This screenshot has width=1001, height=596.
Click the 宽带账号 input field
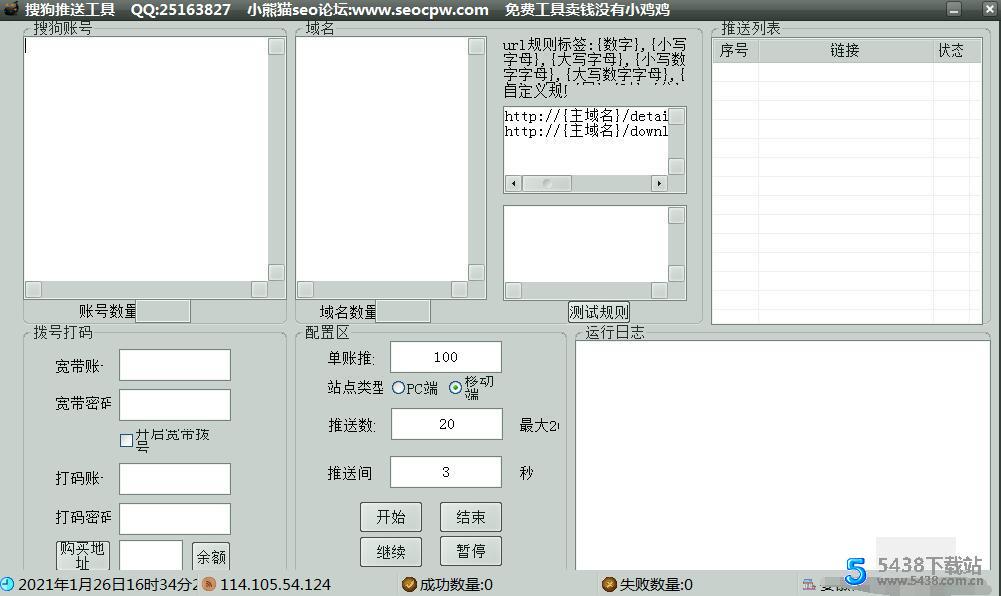[175, 365]
